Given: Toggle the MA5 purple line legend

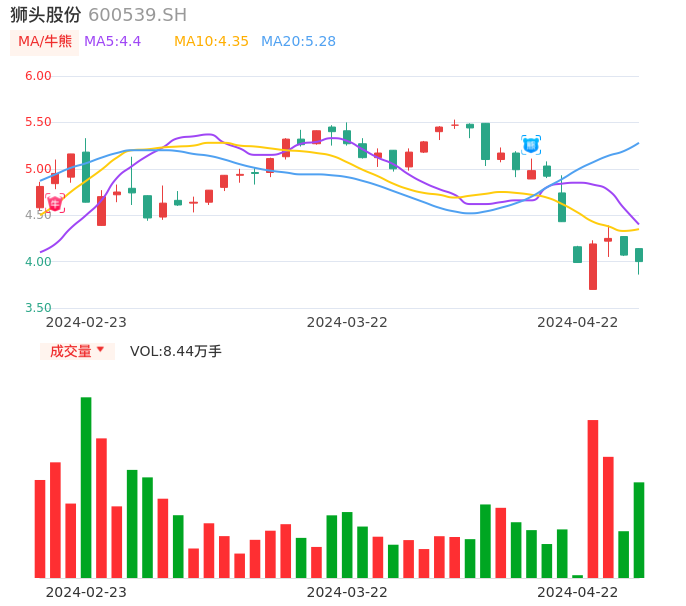Looking at the screenshot, I should coord(113,42).
